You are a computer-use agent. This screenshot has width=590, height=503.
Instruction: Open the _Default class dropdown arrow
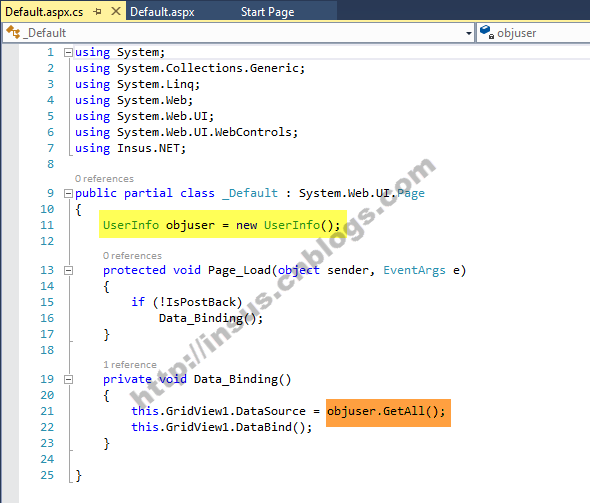click(468, 33)
